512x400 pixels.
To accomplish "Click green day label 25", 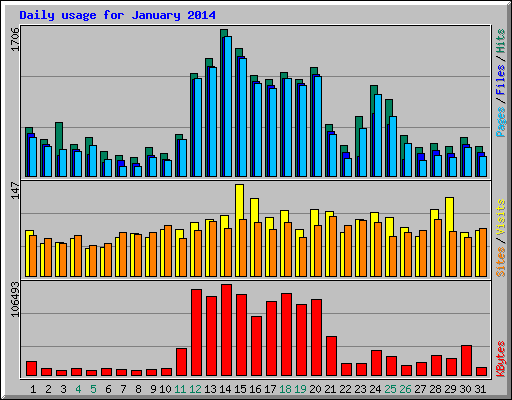I will pos(390,389).
